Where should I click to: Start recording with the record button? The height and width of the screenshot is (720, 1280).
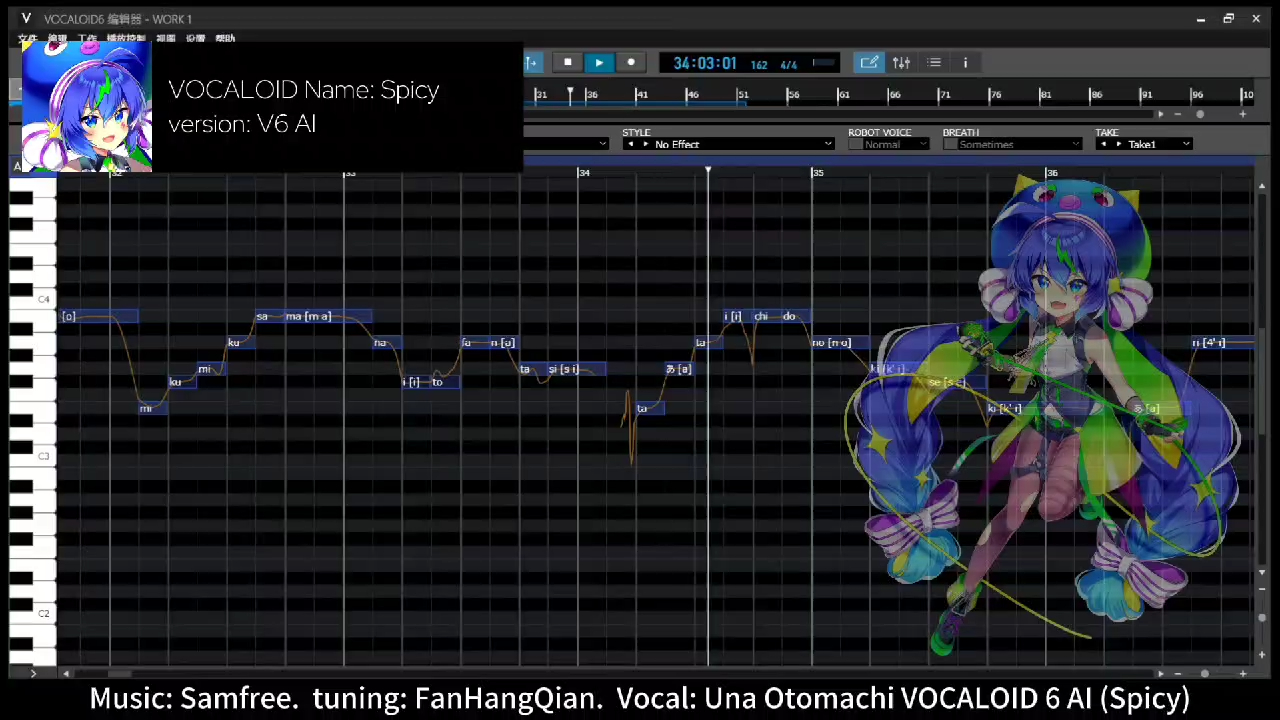[x=631, y=62]
